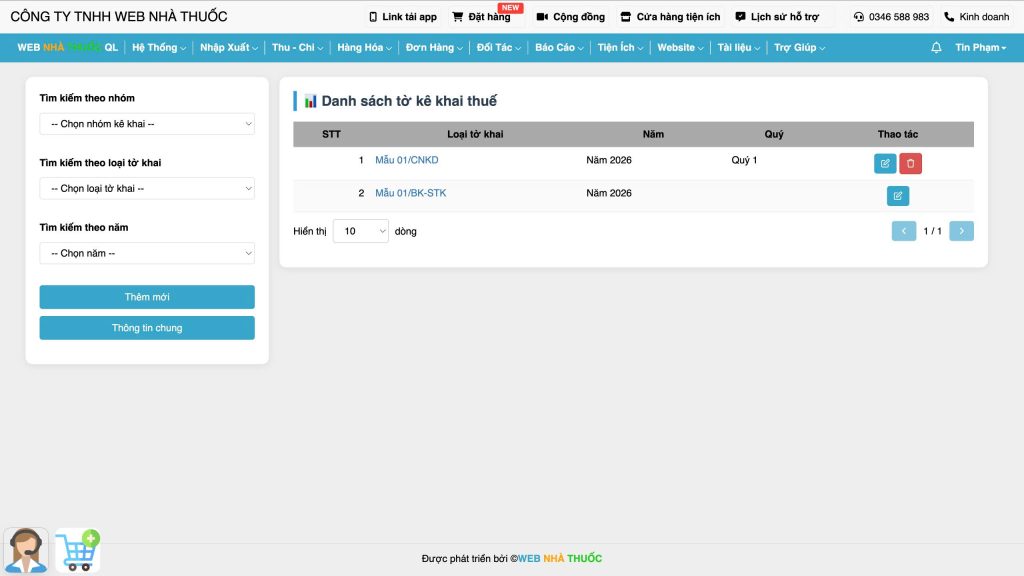Screen dimensions: 1024x576
Task: Click the notification bell icon
Action: coord(936,48)
